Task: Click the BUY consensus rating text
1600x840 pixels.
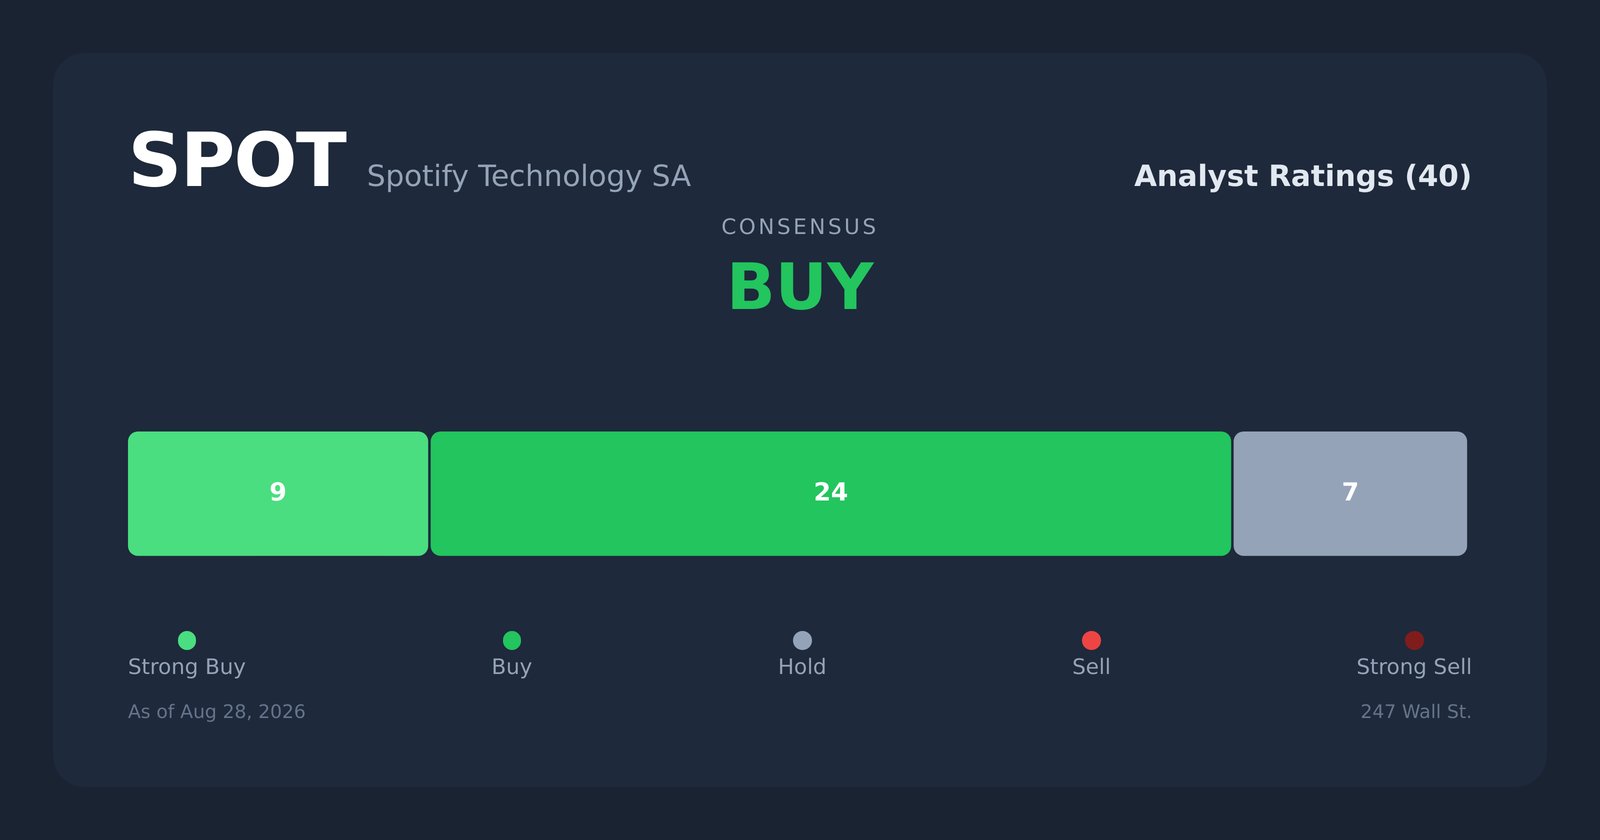Action: click(x=801, y=288)
